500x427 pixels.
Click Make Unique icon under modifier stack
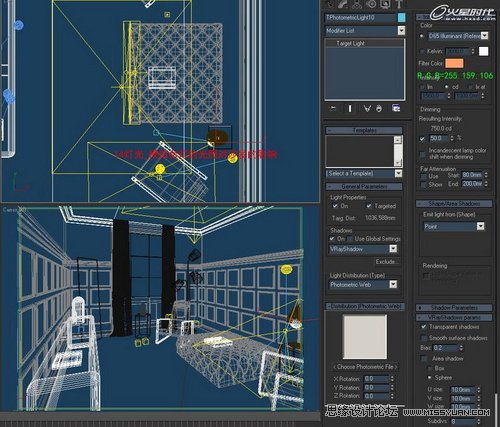tap(367, 108)
